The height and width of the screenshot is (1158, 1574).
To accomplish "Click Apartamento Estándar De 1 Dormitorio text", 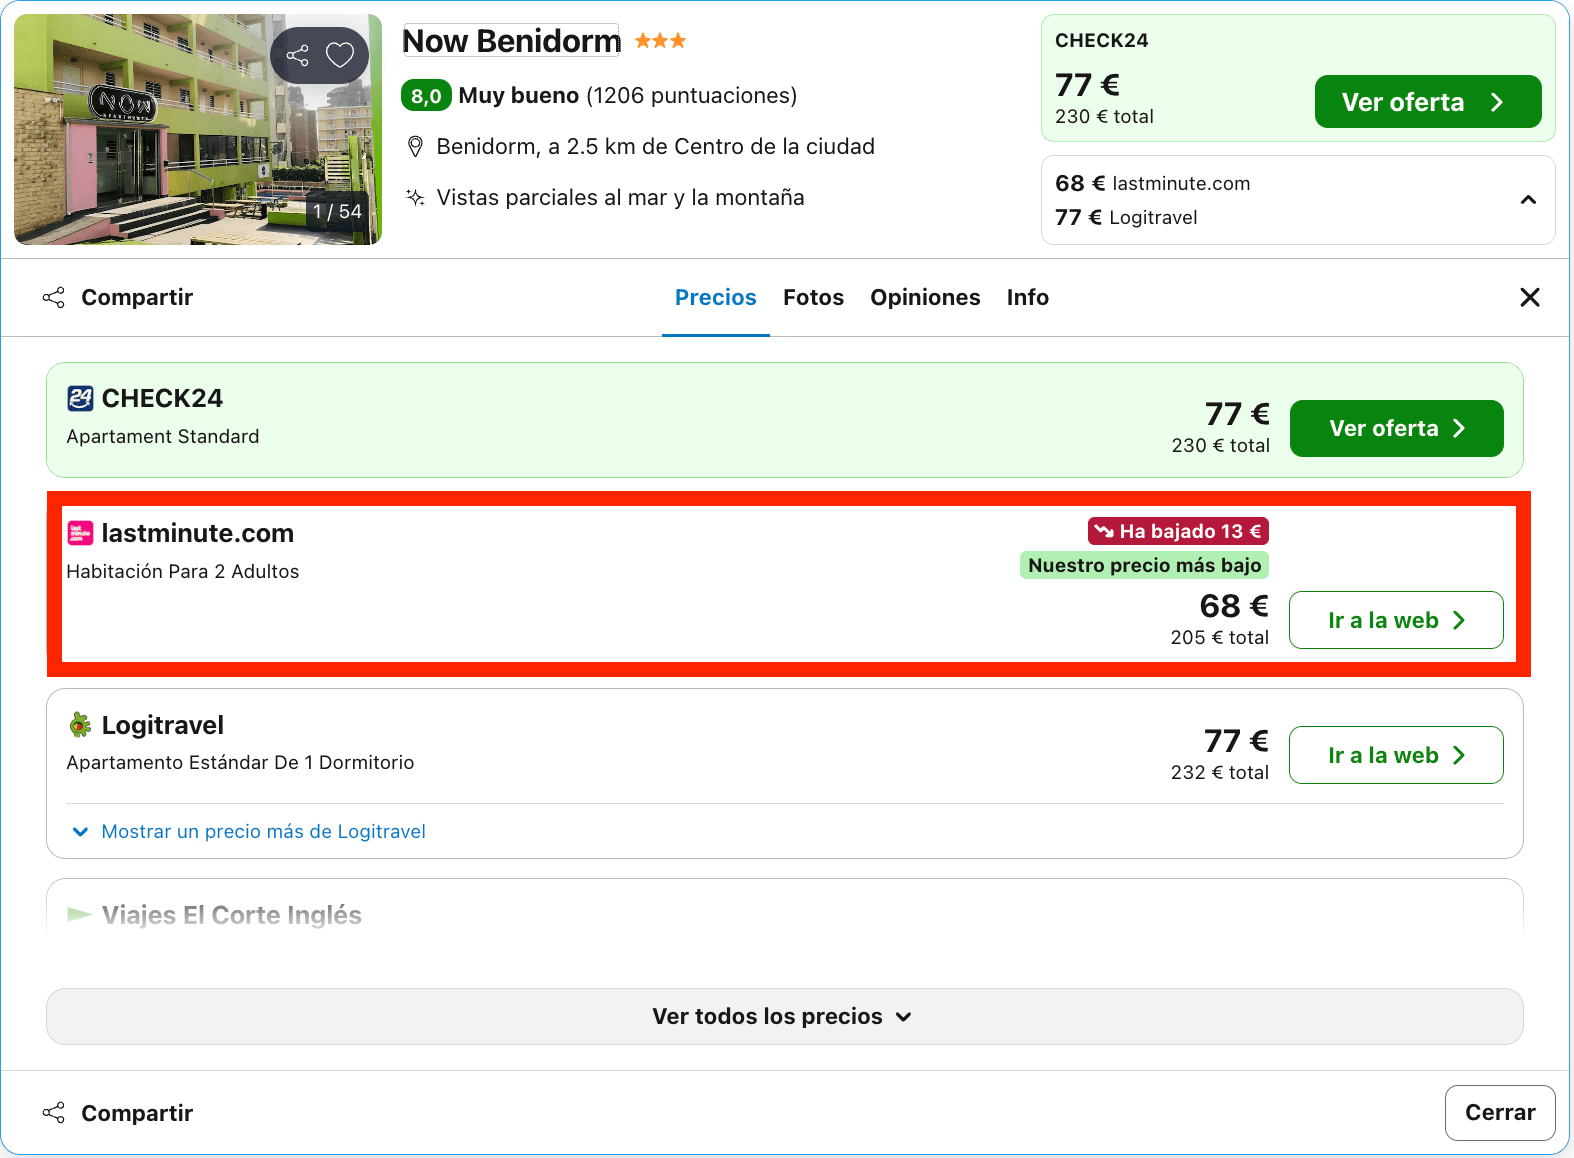I will coord(240,763).
